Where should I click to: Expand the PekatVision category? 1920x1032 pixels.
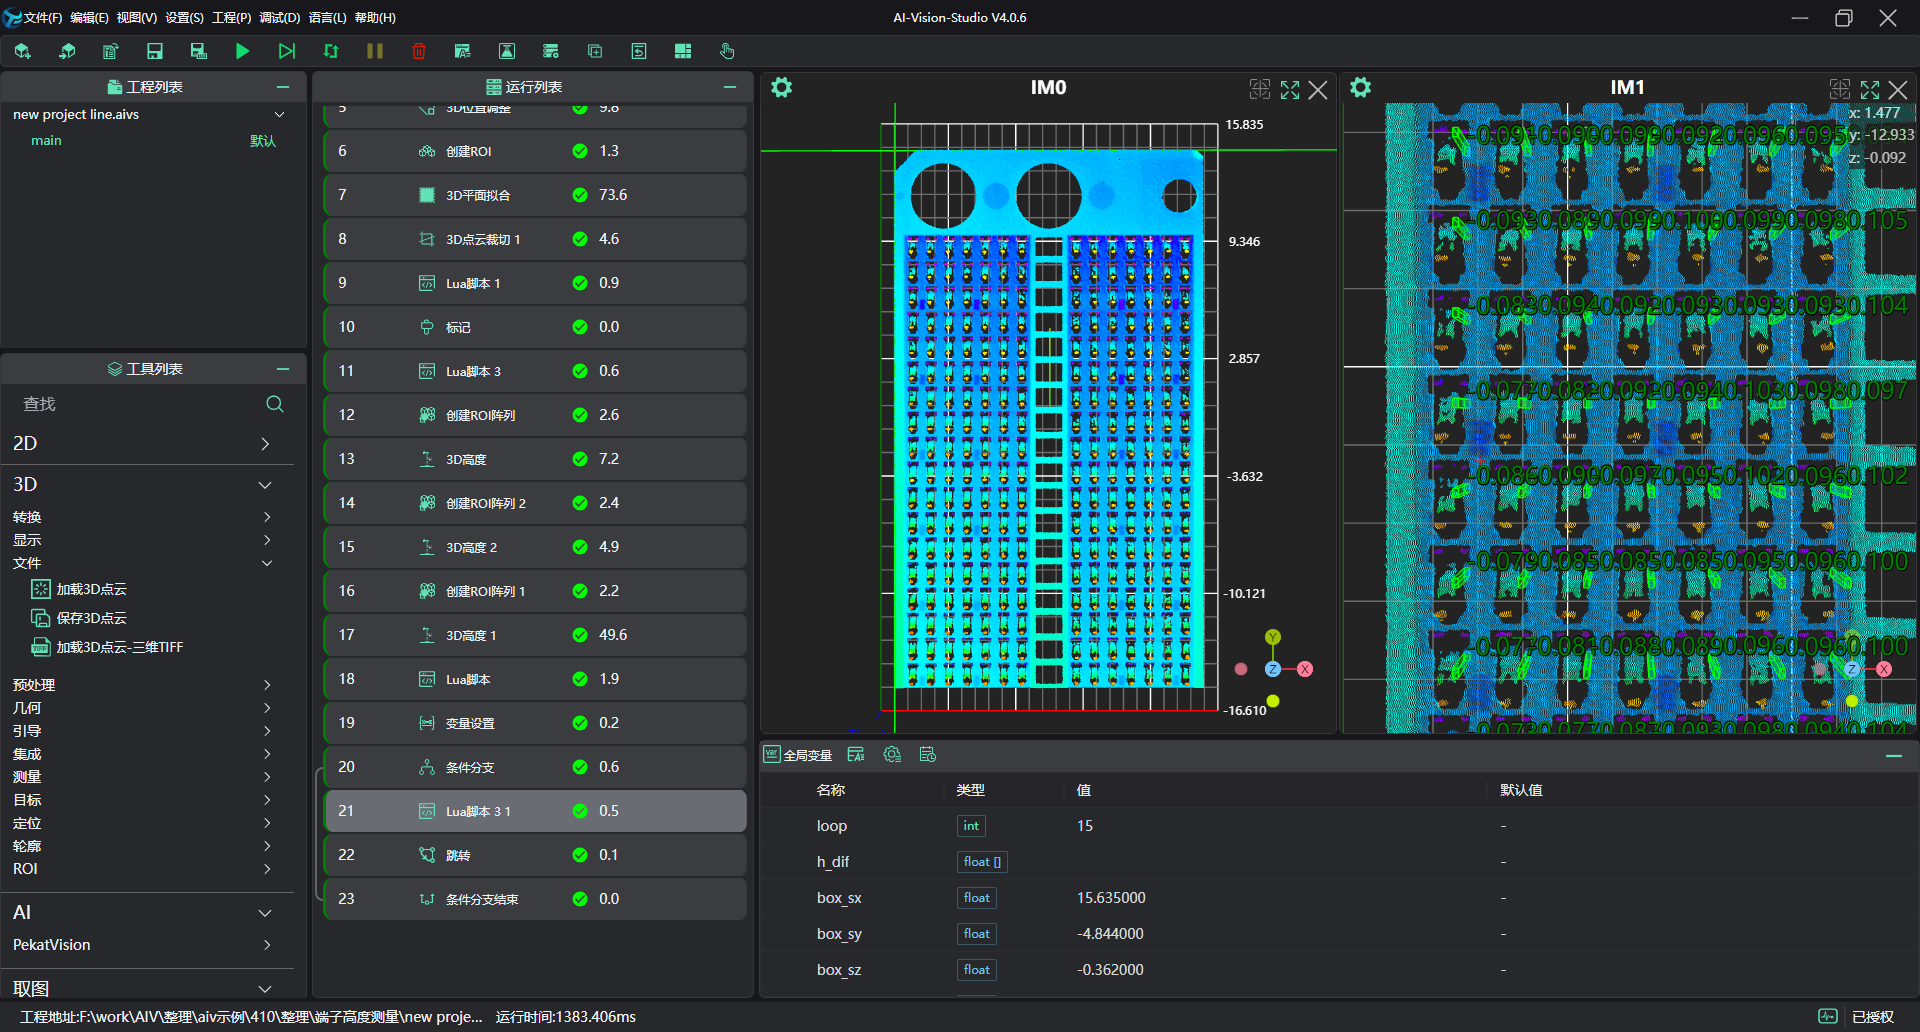(x=267, y=945)
